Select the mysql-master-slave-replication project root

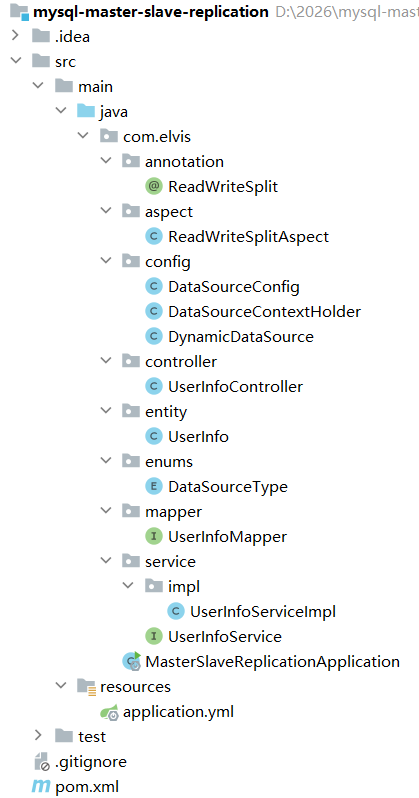point(151,12)
